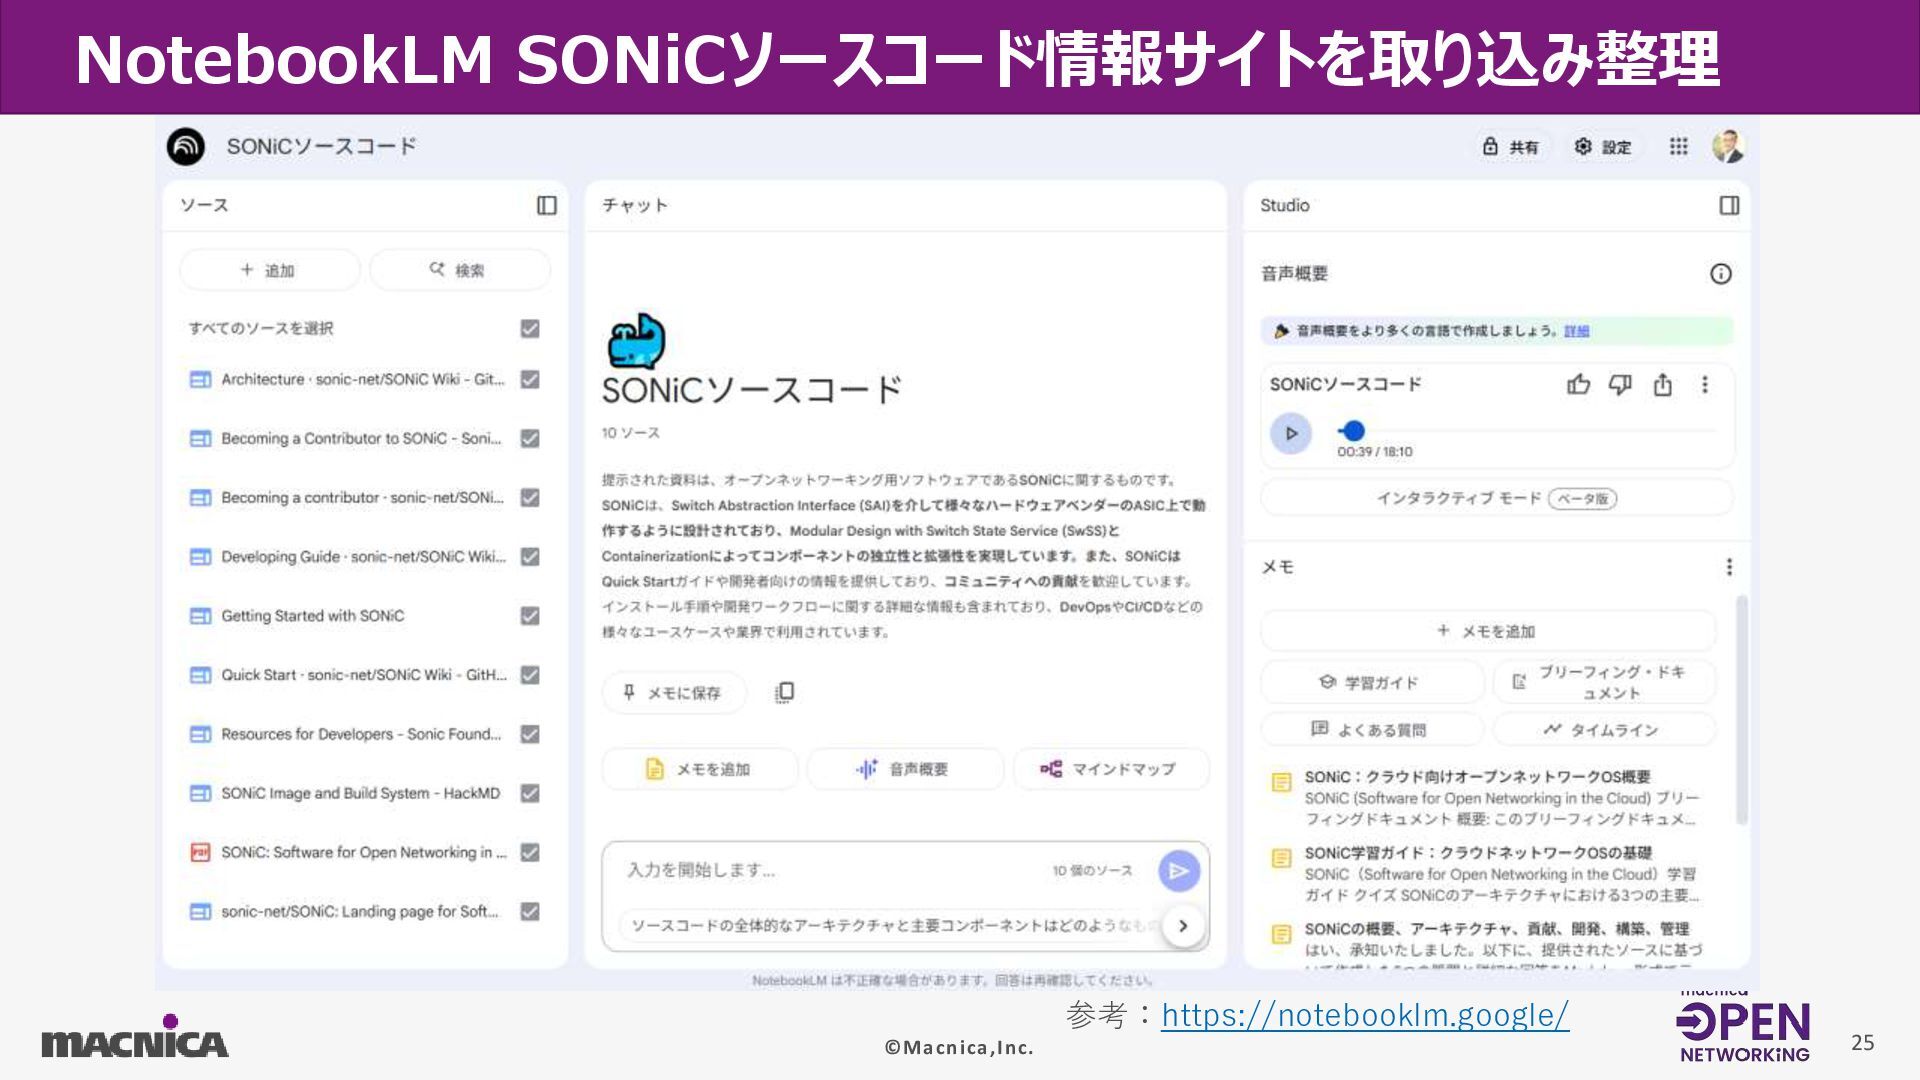Open audio overview three-dot menu
1920x1080 pixels.
tap(1705, 385)
